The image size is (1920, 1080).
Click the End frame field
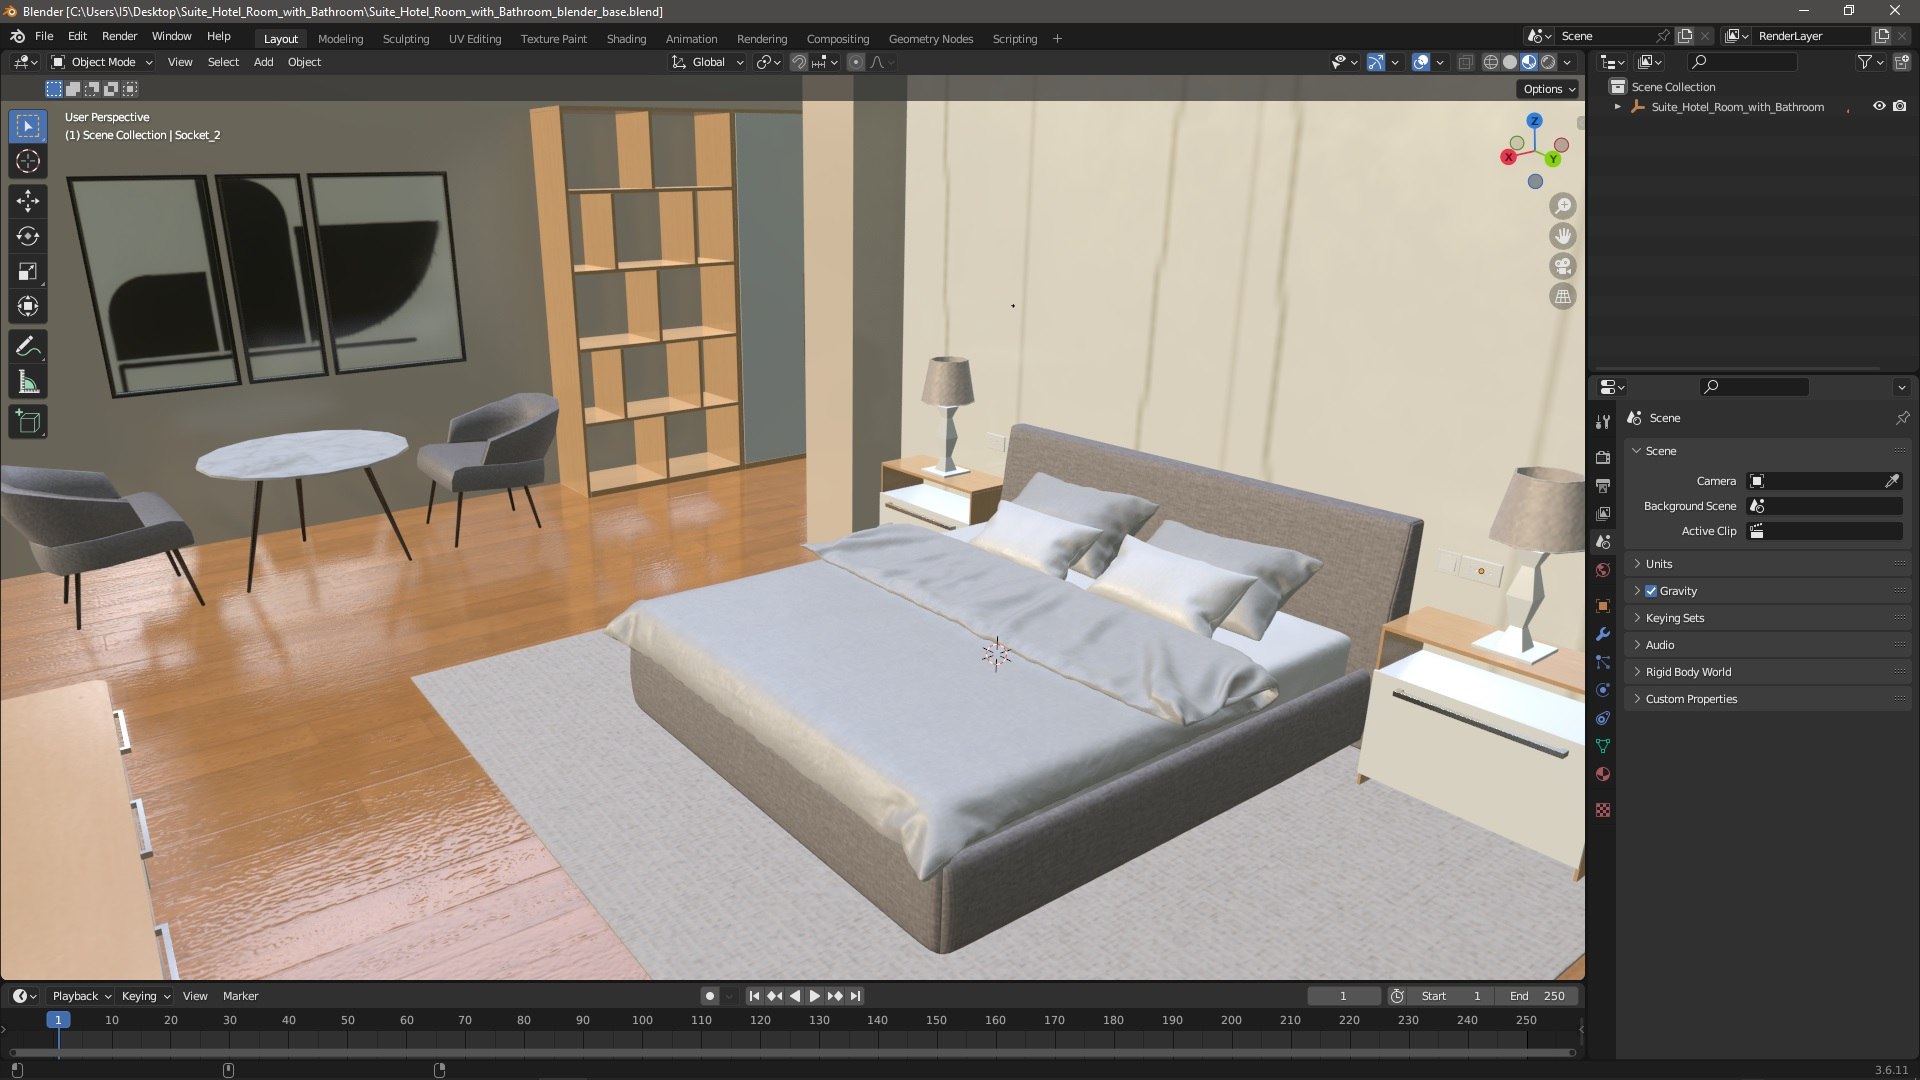[1538, 996]
